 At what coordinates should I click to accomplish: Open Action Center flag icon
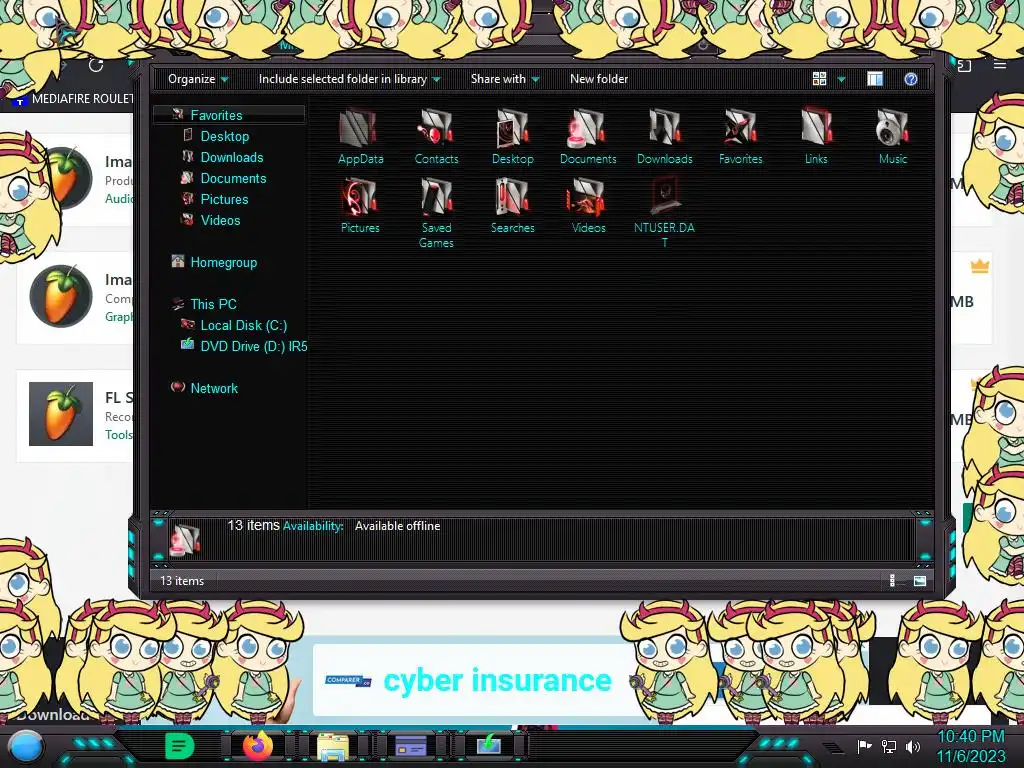864,746
